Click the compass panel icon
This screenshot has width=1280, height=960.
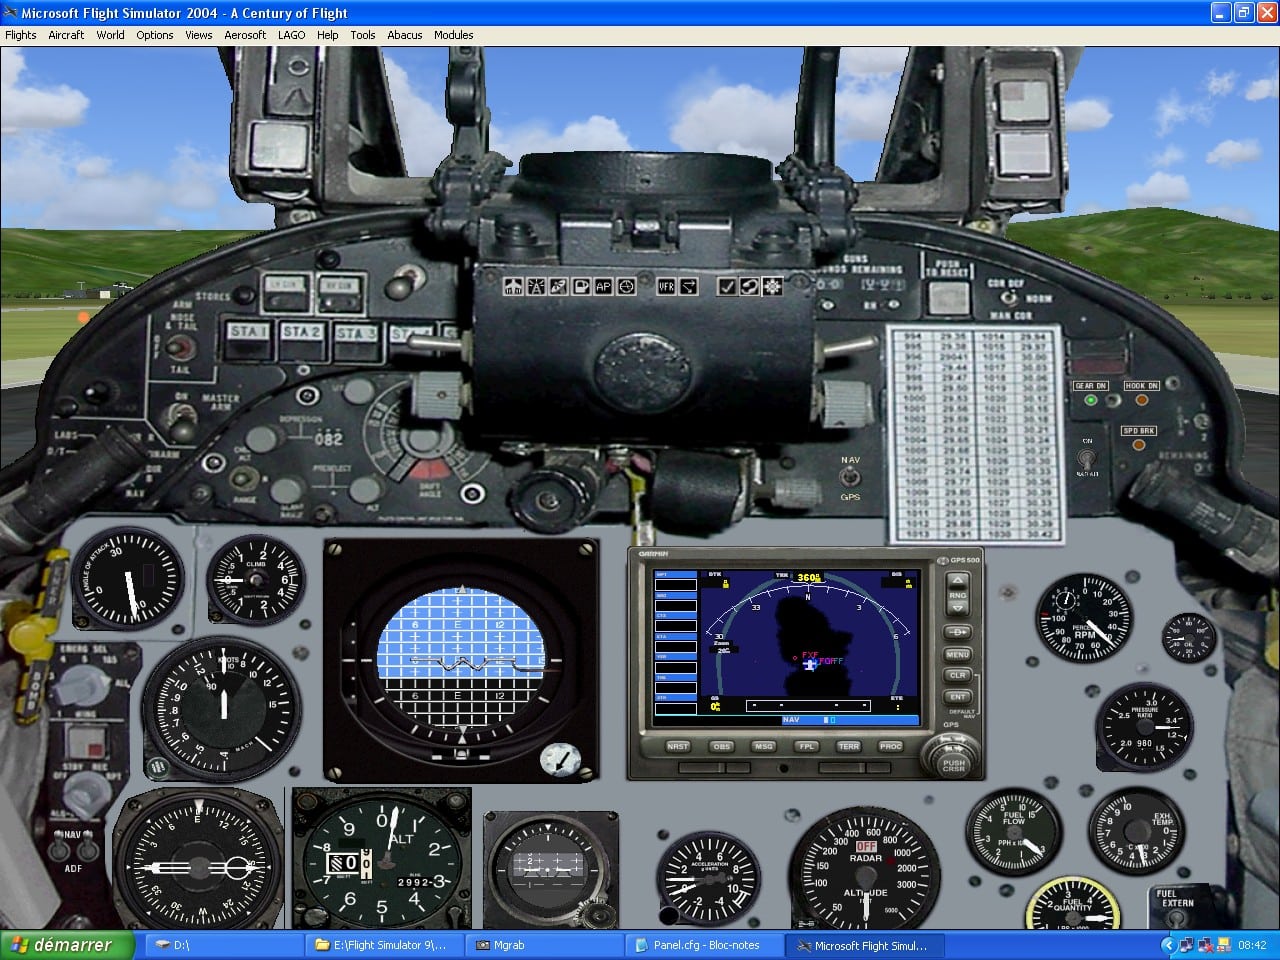point(626,287)
